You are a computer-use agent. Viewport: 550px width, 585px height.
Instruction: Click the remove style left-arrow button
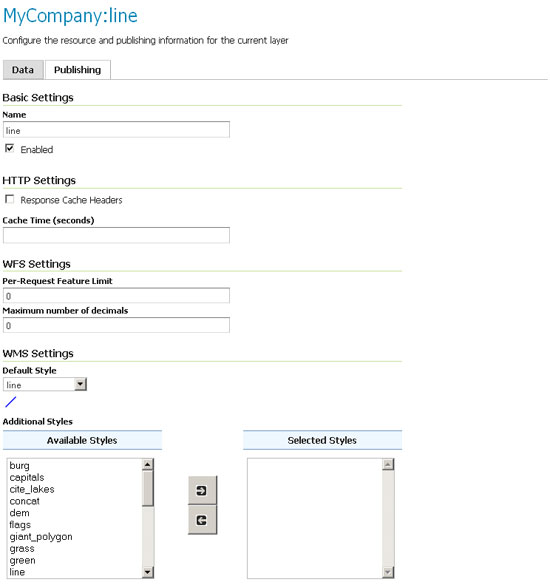pyautogui.click(x=202, y=520)
